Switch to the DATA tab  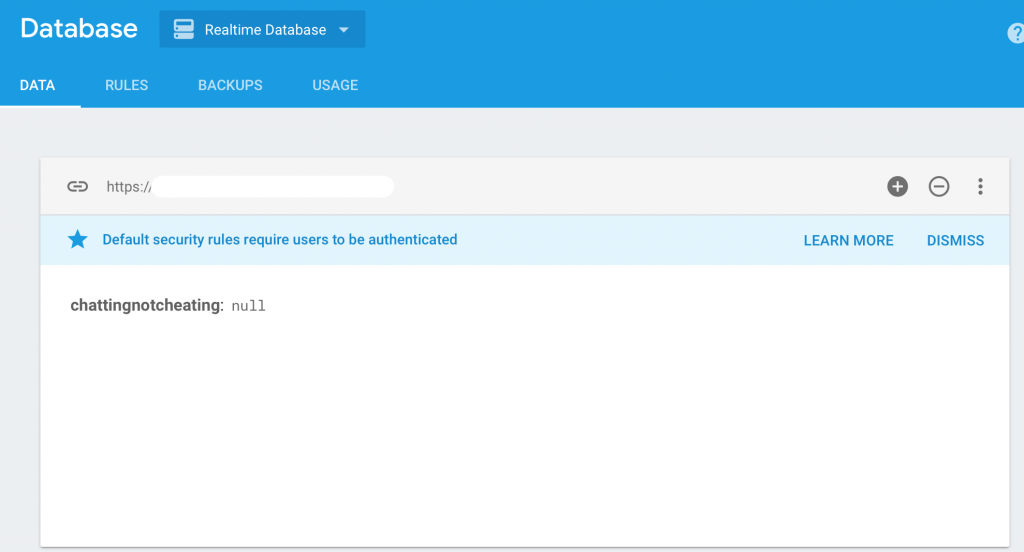coord(37,86)
